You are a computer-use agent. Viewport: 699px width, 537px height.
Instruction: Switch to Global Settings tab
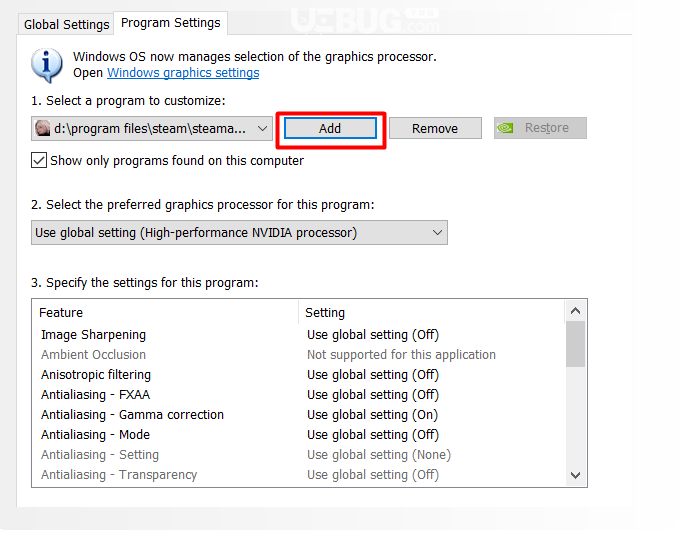click(66, 24)
